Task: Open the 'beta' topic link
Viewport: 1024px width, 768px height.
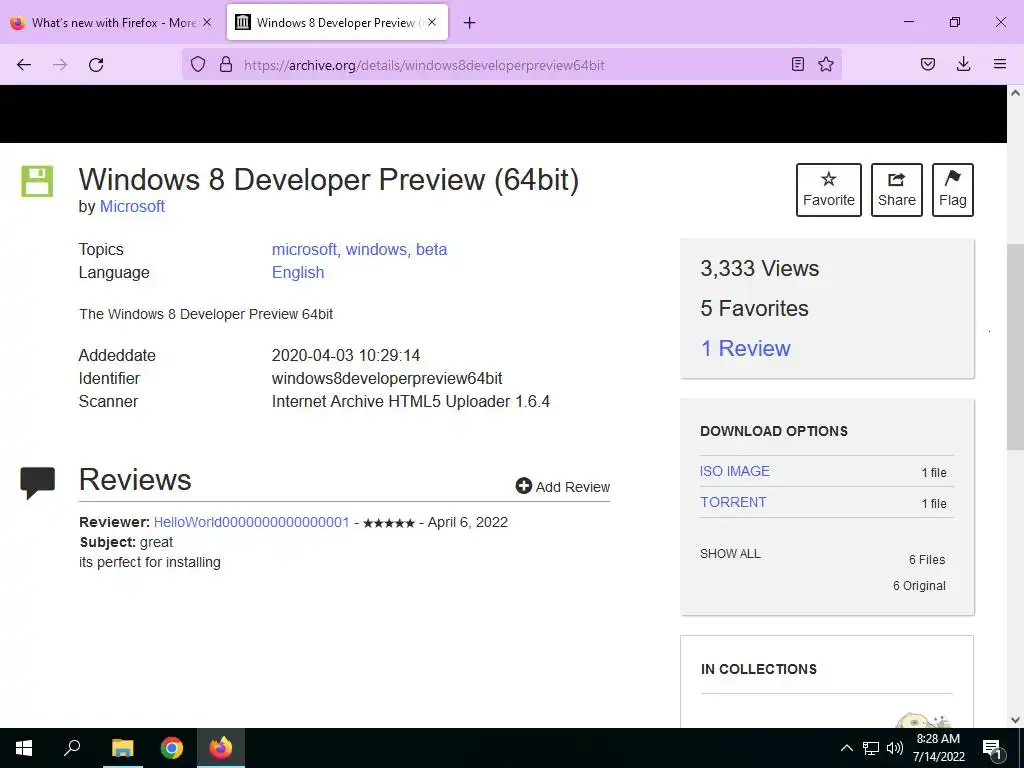Action: click(432, 249)
